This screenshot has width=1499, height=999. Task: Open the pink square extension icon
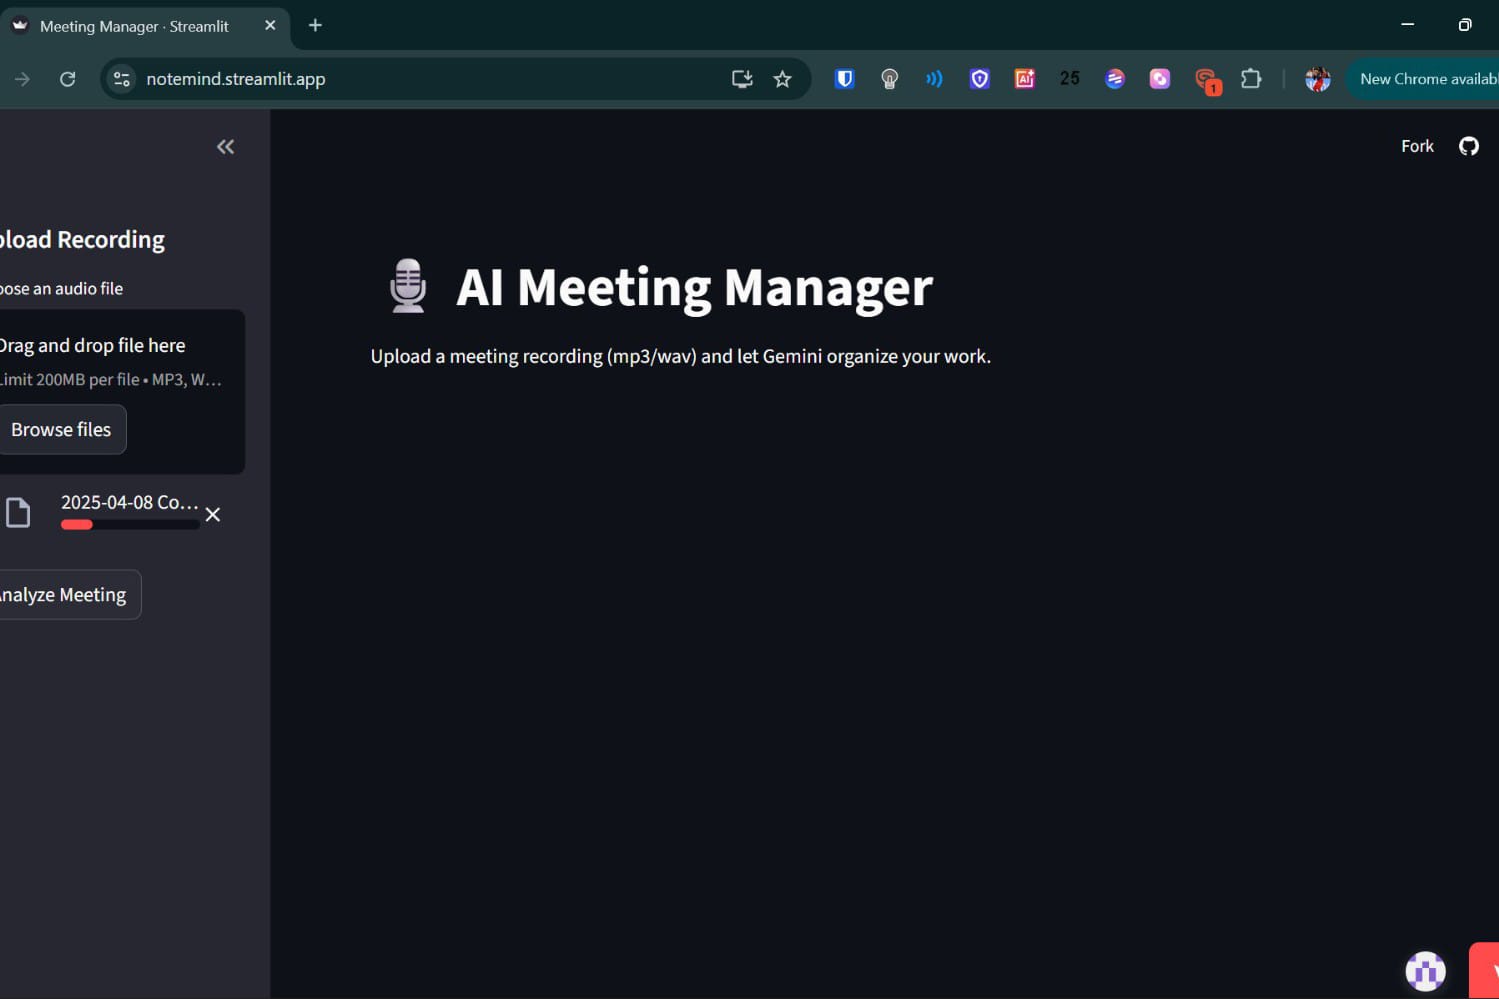[1160, 79]
